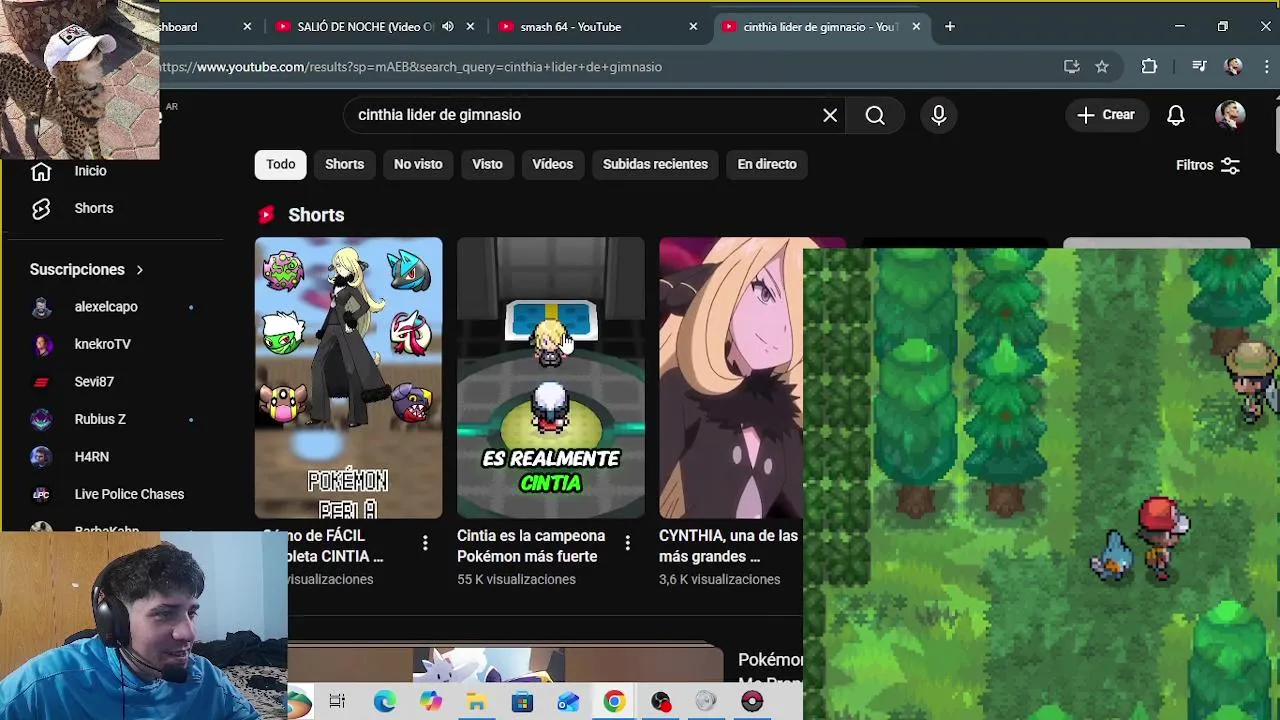Mute the SALIÓ DE NOCHE tab audio
Screen dimensions: 1280x720
point(448,27)
